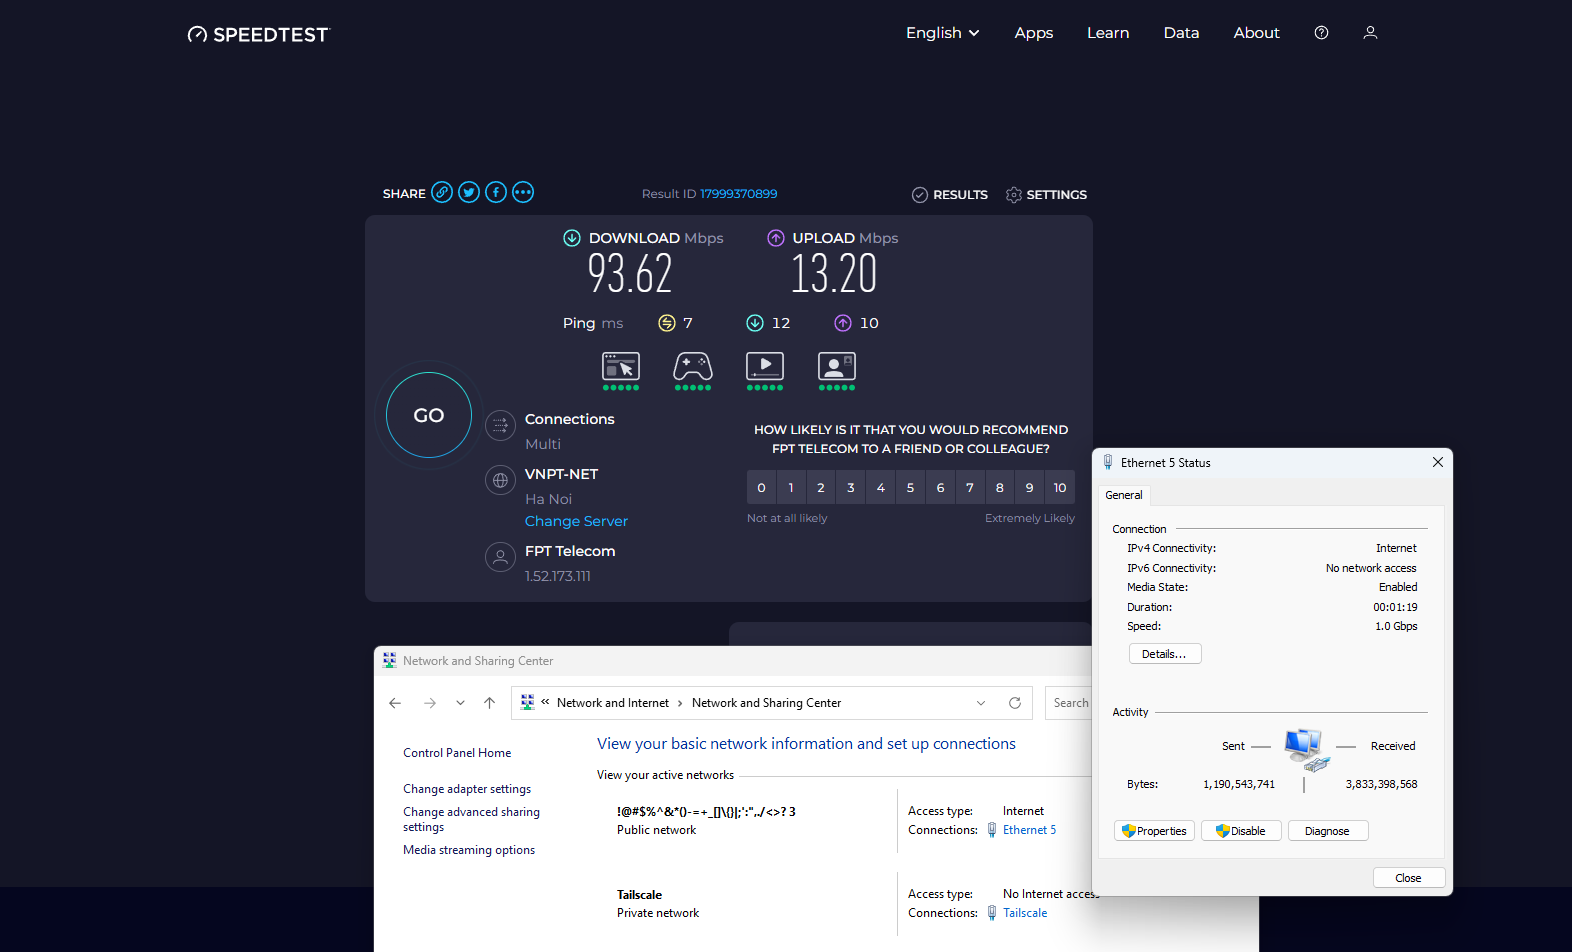The height and width of the screenshot is (952, 1572).
Task: Expand the English language dropdown
Action: tap(942, 33)
